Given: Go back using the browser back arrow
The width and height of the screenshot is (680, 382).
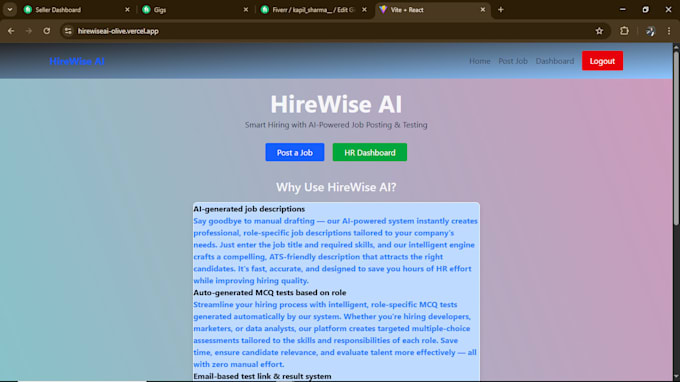Looking at the screenshot, I should [11, 31].
